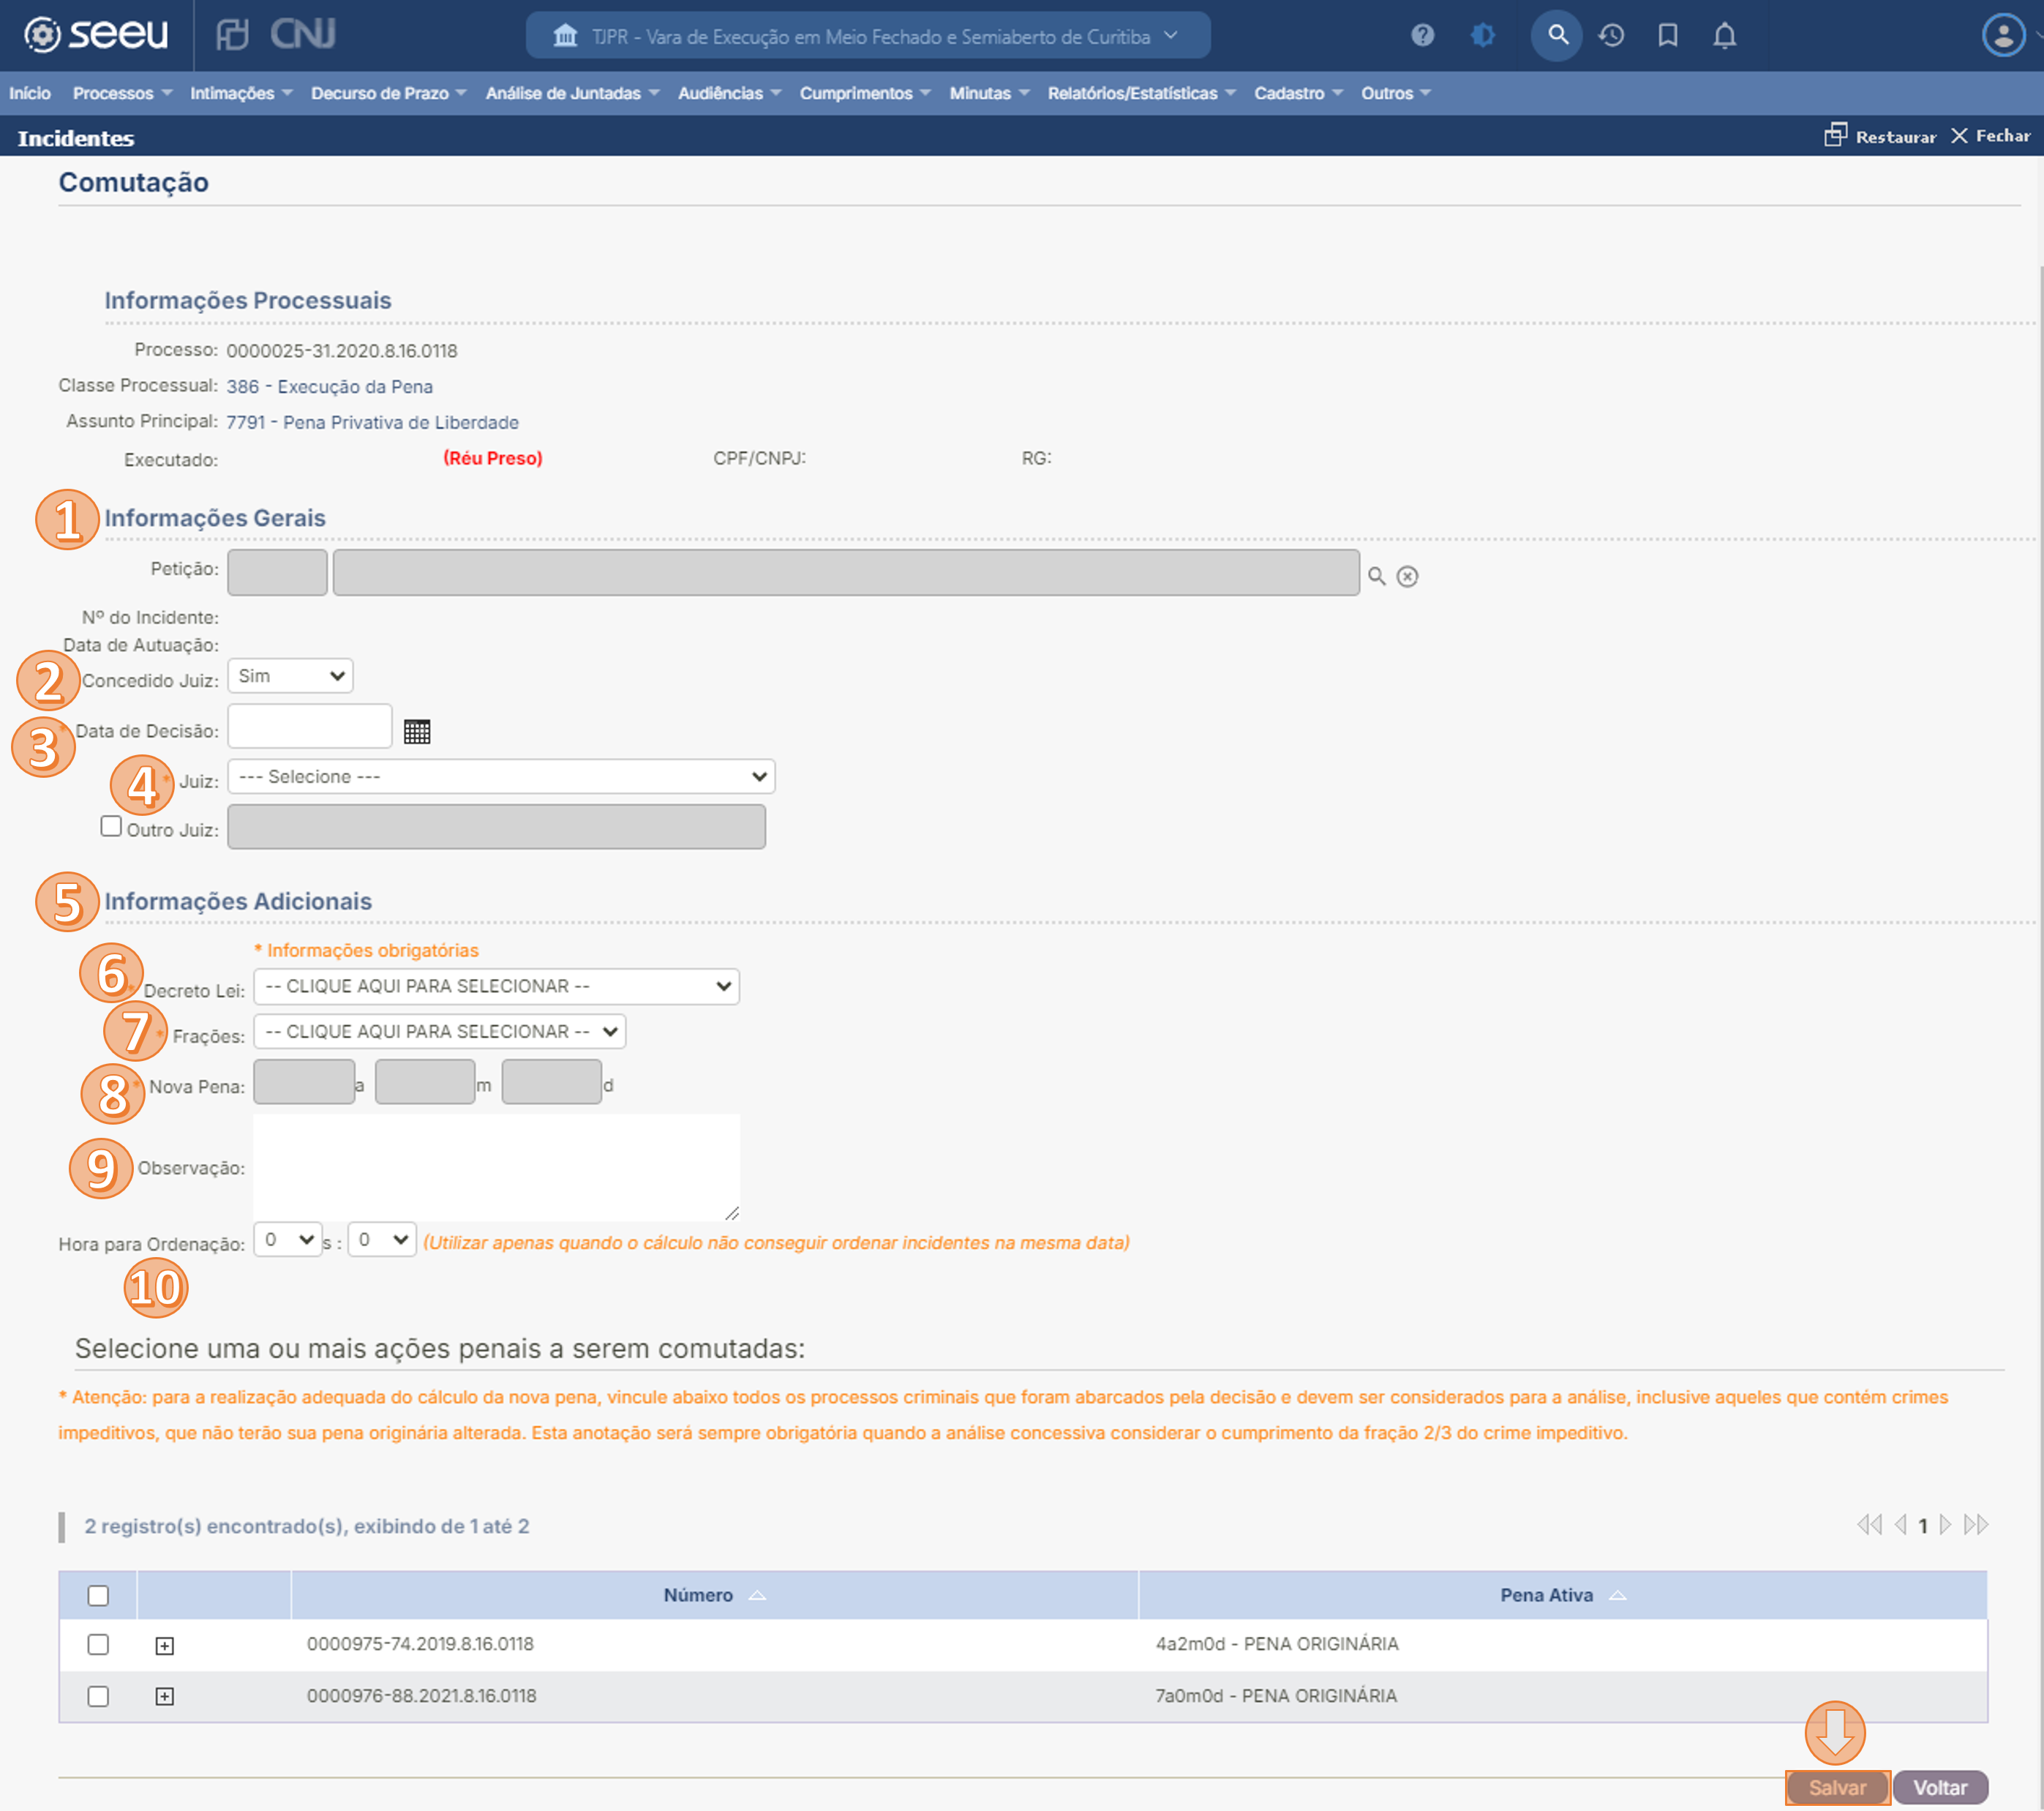This screenshot has height=1811, width=2044.
Task: Open the Análise de Juntadas menu
Action: pos(572,93)
